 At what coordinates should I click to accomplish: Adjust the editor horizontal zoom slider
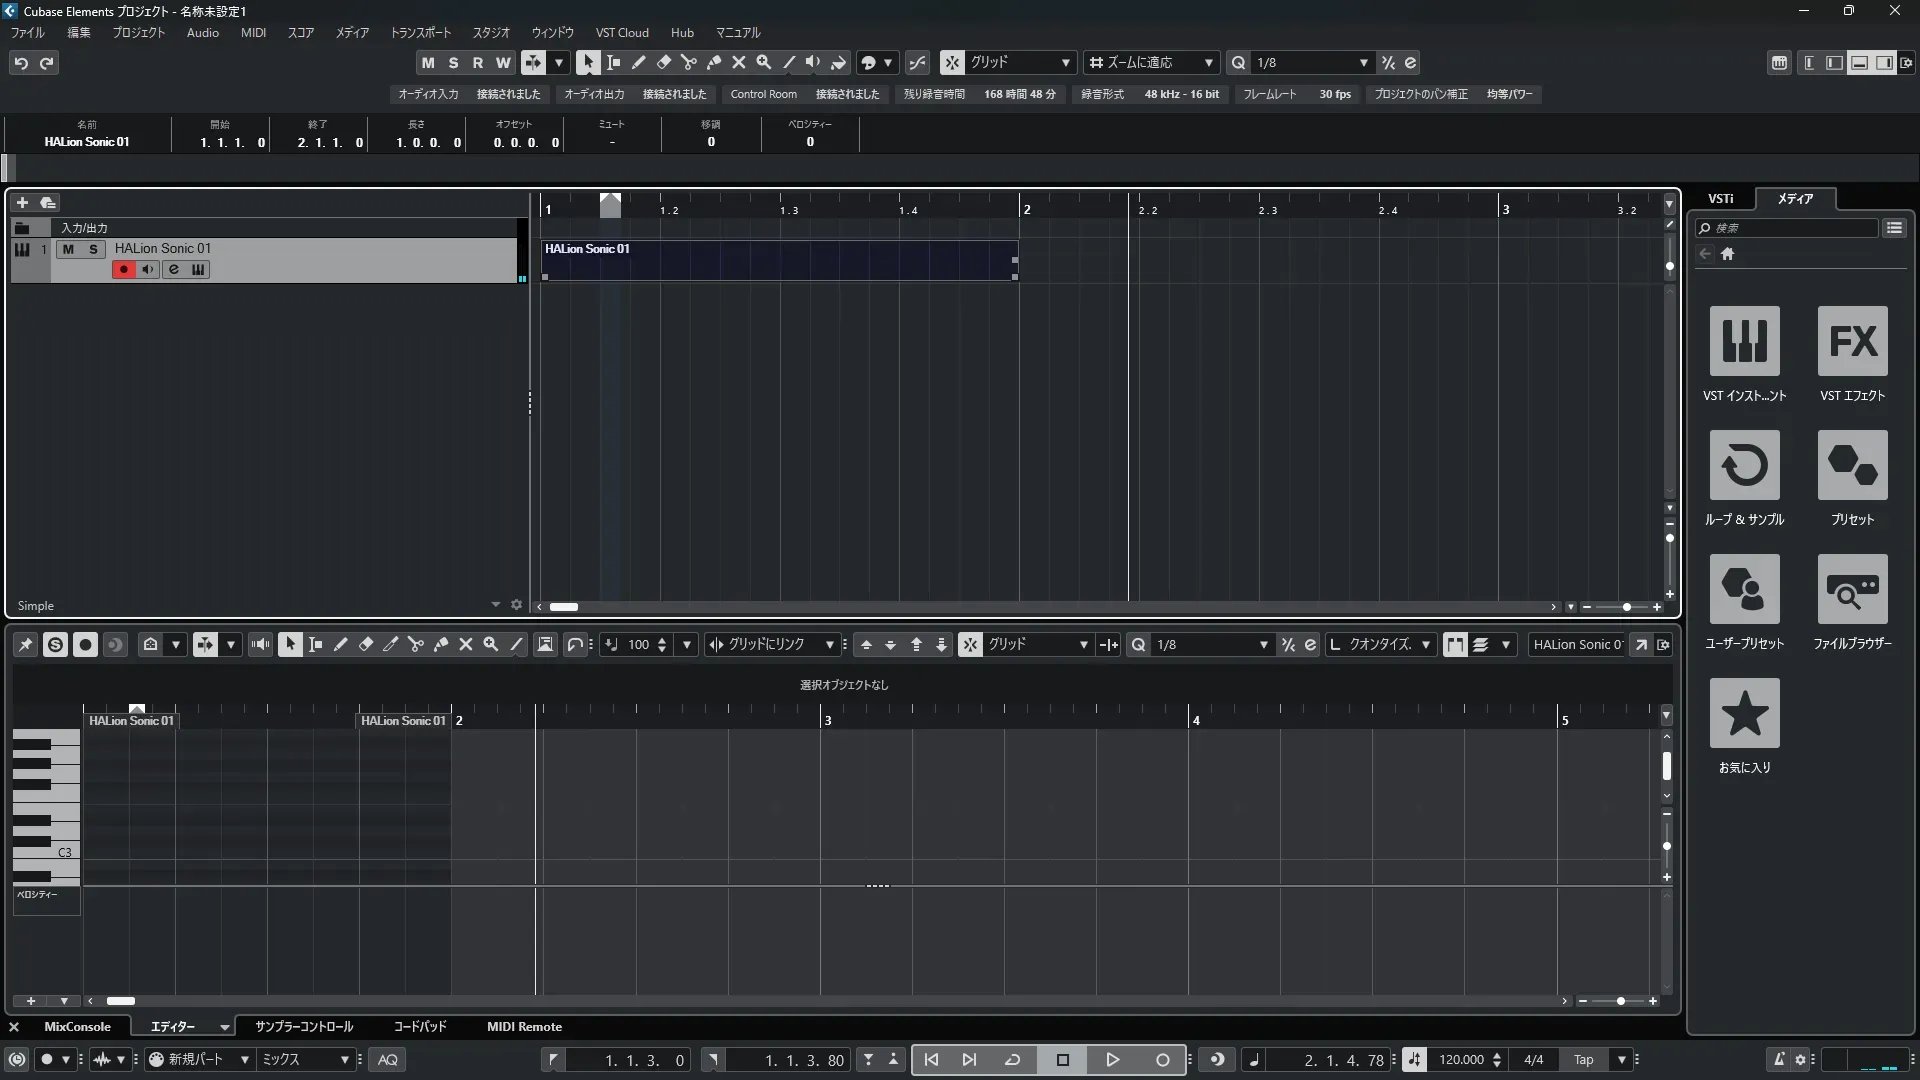(1620, 1001)
